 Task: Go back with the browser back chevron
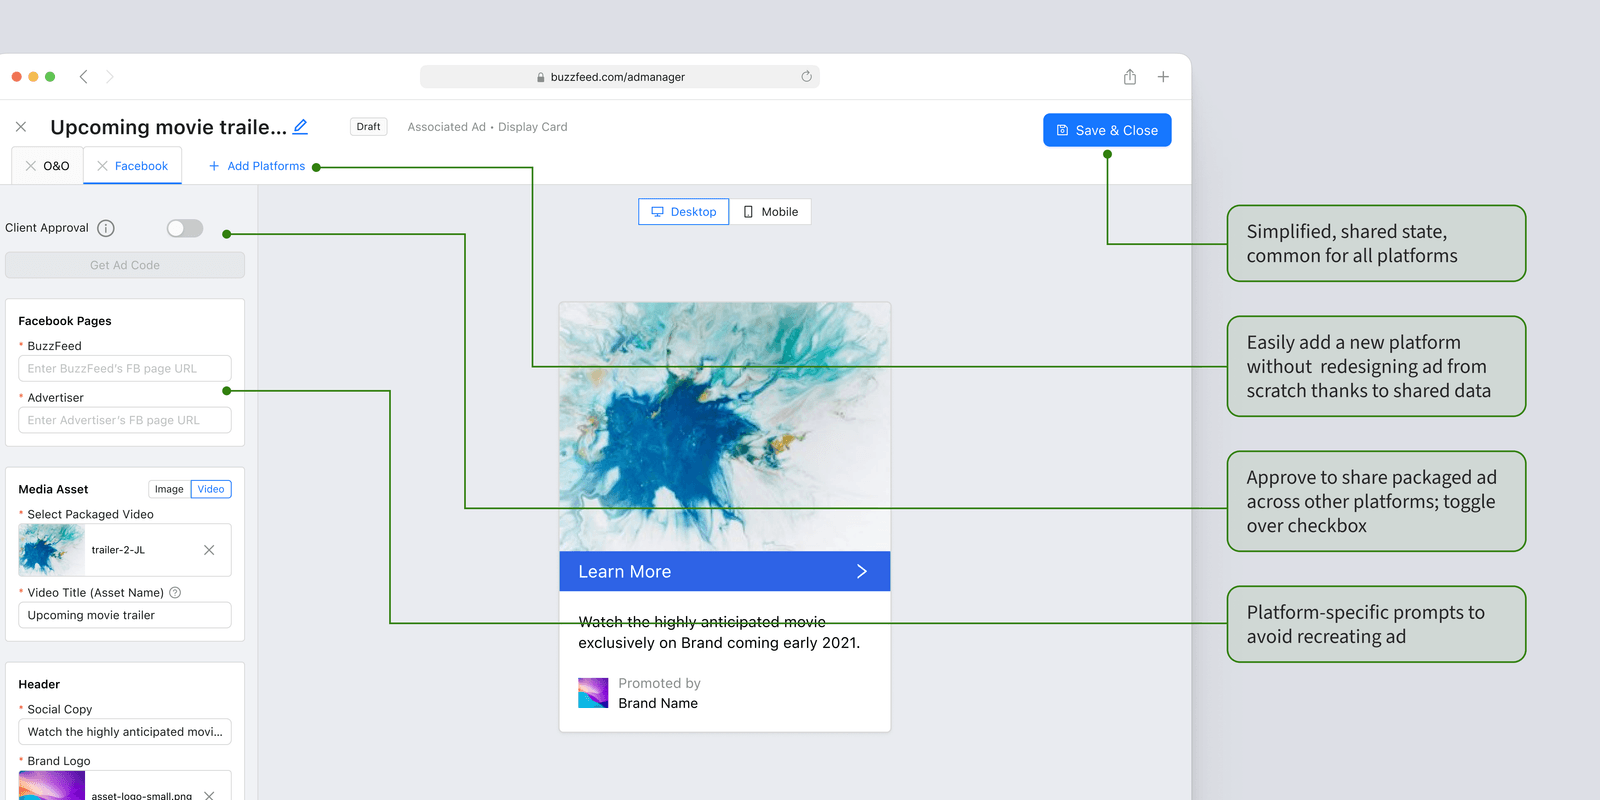tap(84, 77)
